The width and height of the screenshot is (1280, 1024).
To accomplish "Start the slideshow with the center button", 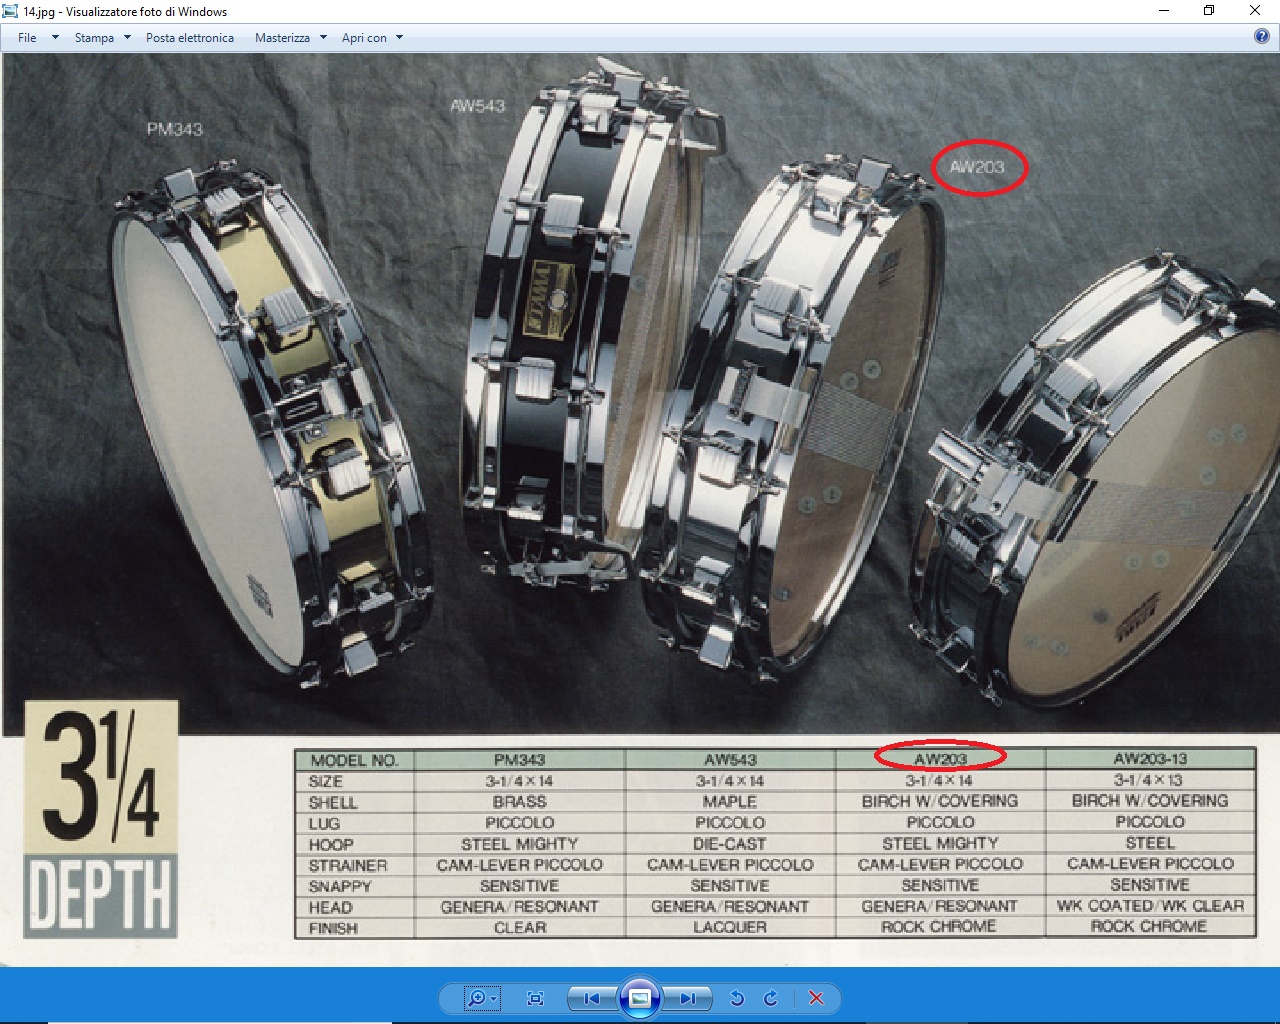I will pyautogui.click(x=640, y=998).
